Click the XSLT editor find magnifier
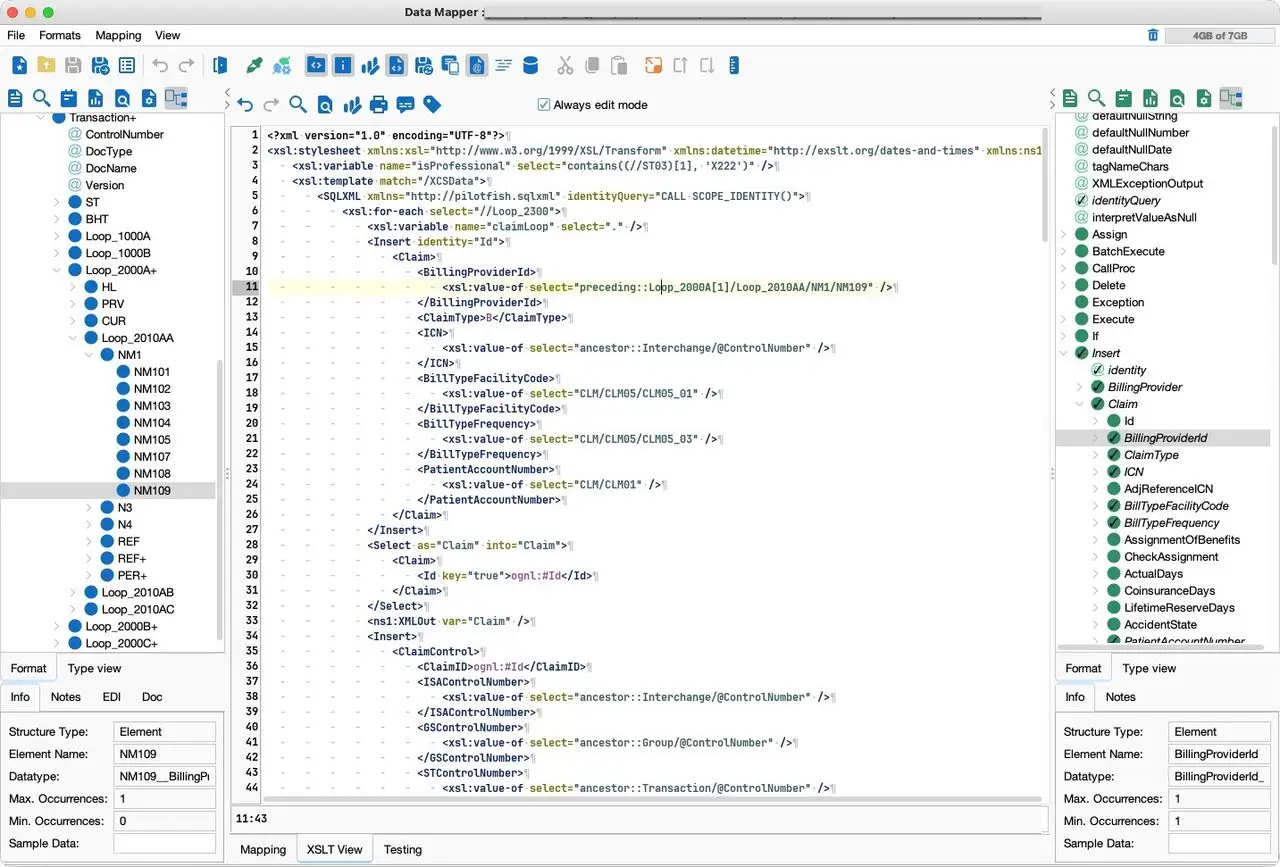The height and width of the screenshot is (867, 1280). (x=298, y=104)
